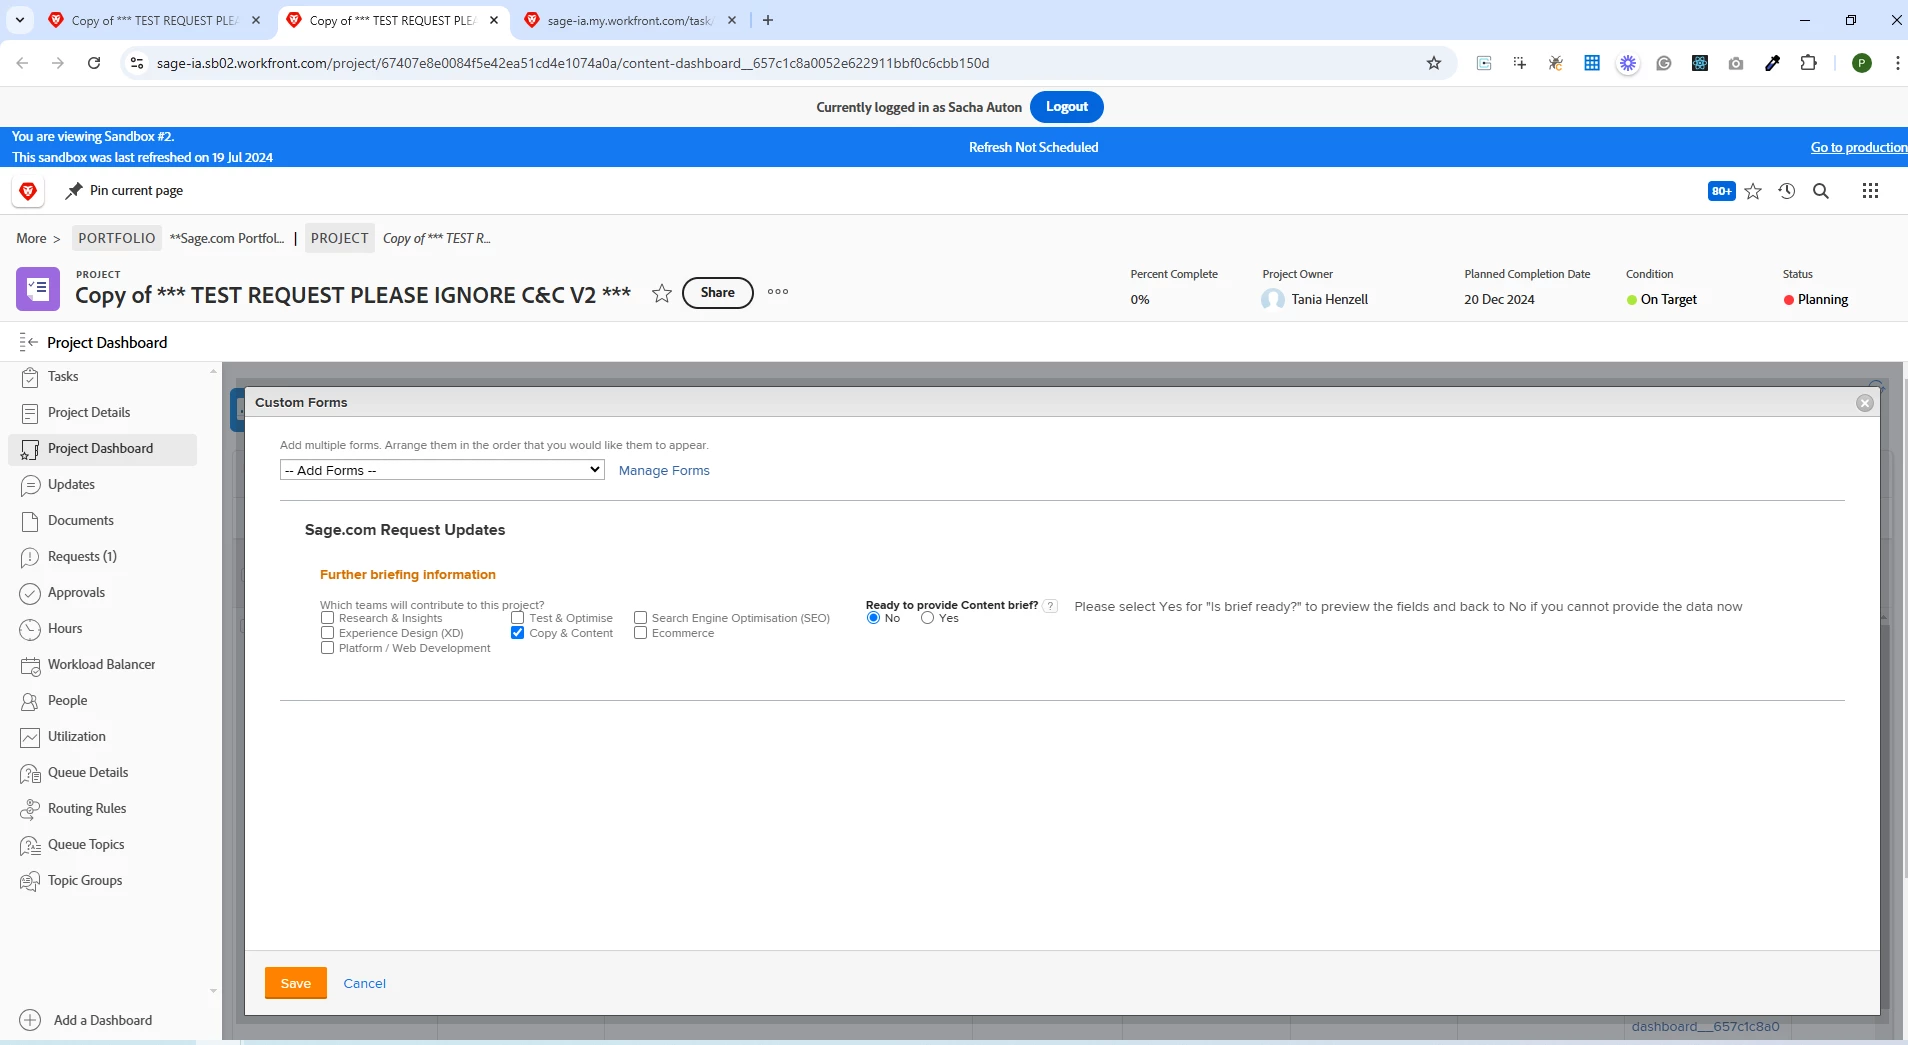Click the help icon beside Content brief question
1908x1045 pixels.
[x=1050, y=606]
